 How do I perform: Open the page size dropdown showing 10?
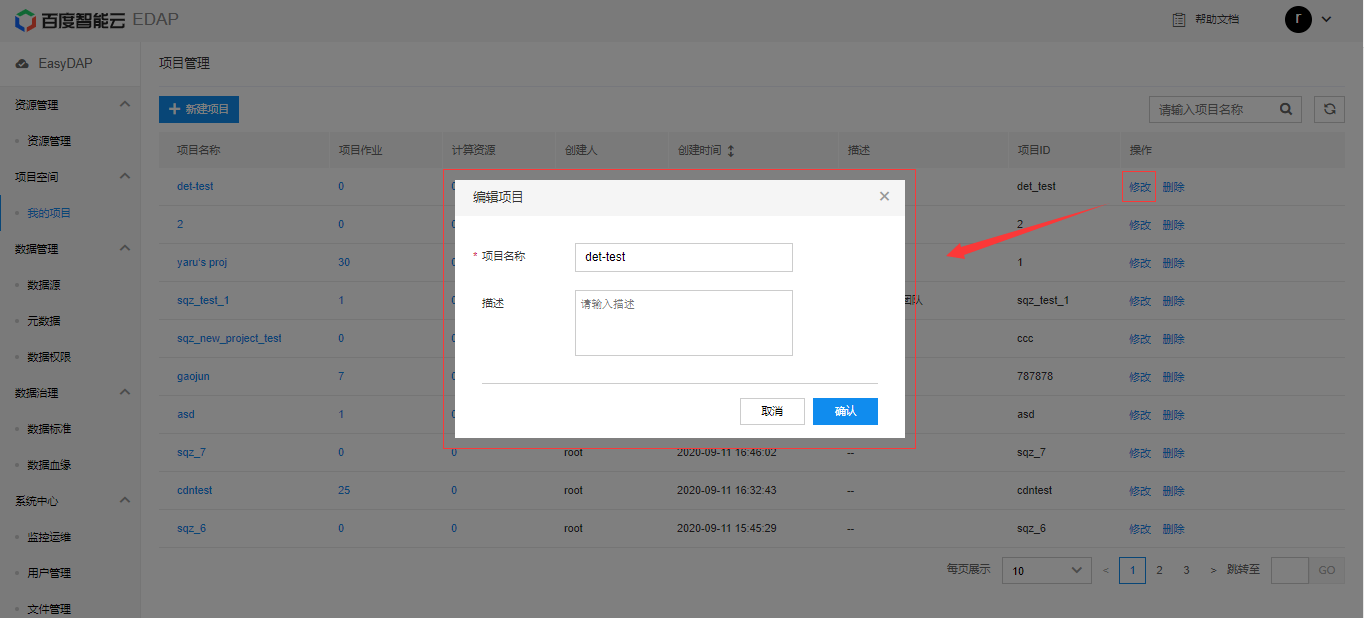[1046, 570]
